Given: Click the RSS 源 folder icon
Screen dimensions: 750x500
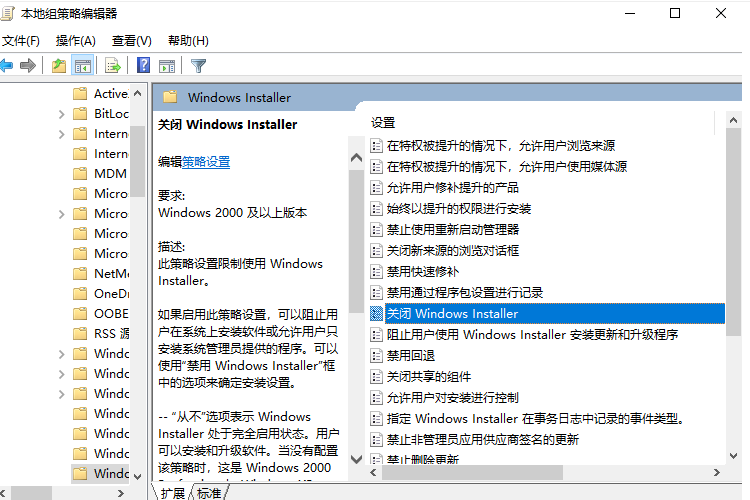Looking at the screenshot, I should (80, 333).
